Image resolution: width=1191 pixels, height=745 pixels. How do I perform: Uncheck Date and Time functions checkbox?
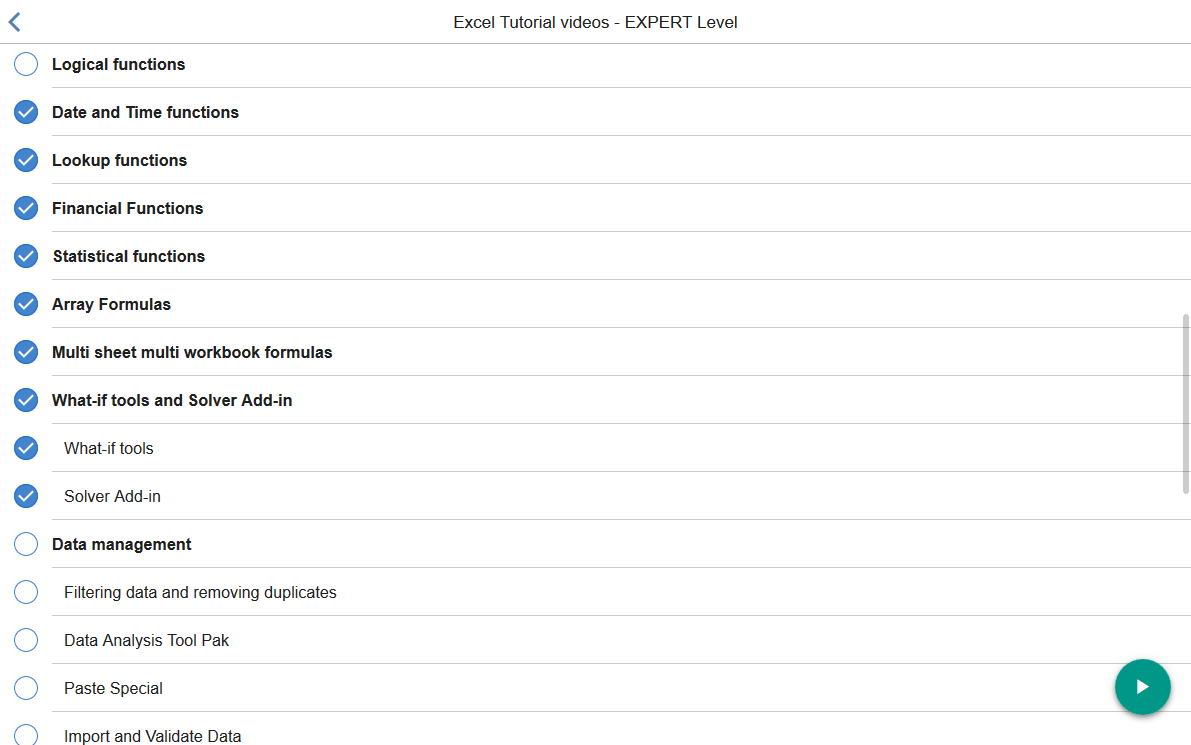26,112
